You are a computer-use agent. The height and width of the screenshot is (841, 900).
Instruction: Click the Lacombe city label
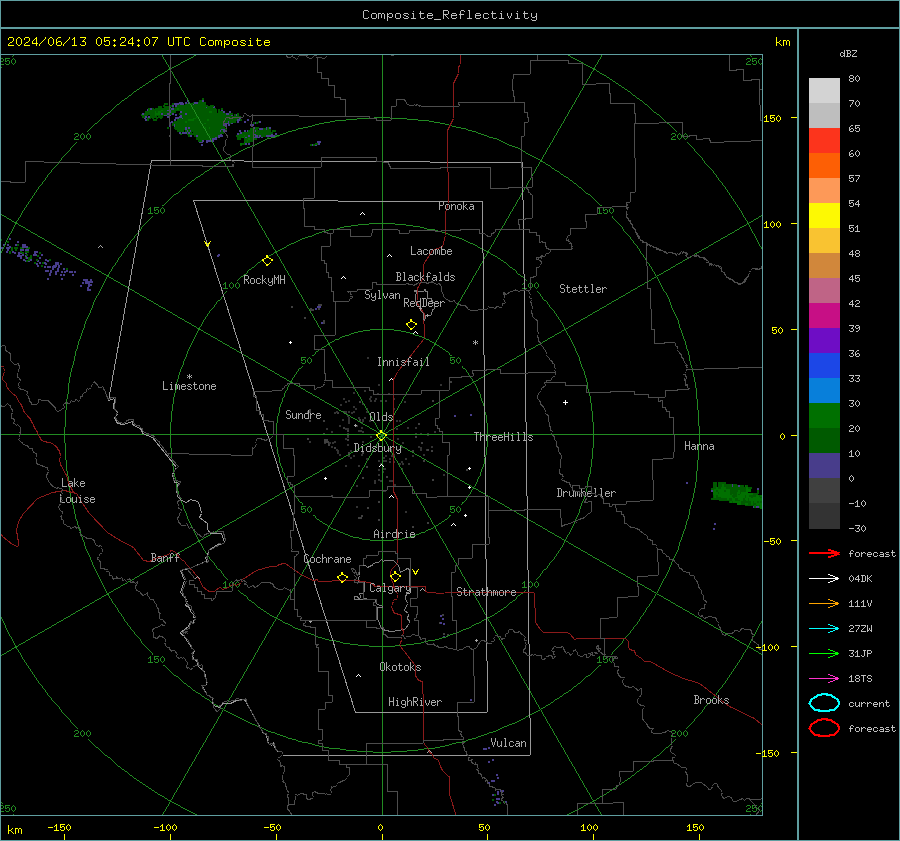[x=431, y=251]
